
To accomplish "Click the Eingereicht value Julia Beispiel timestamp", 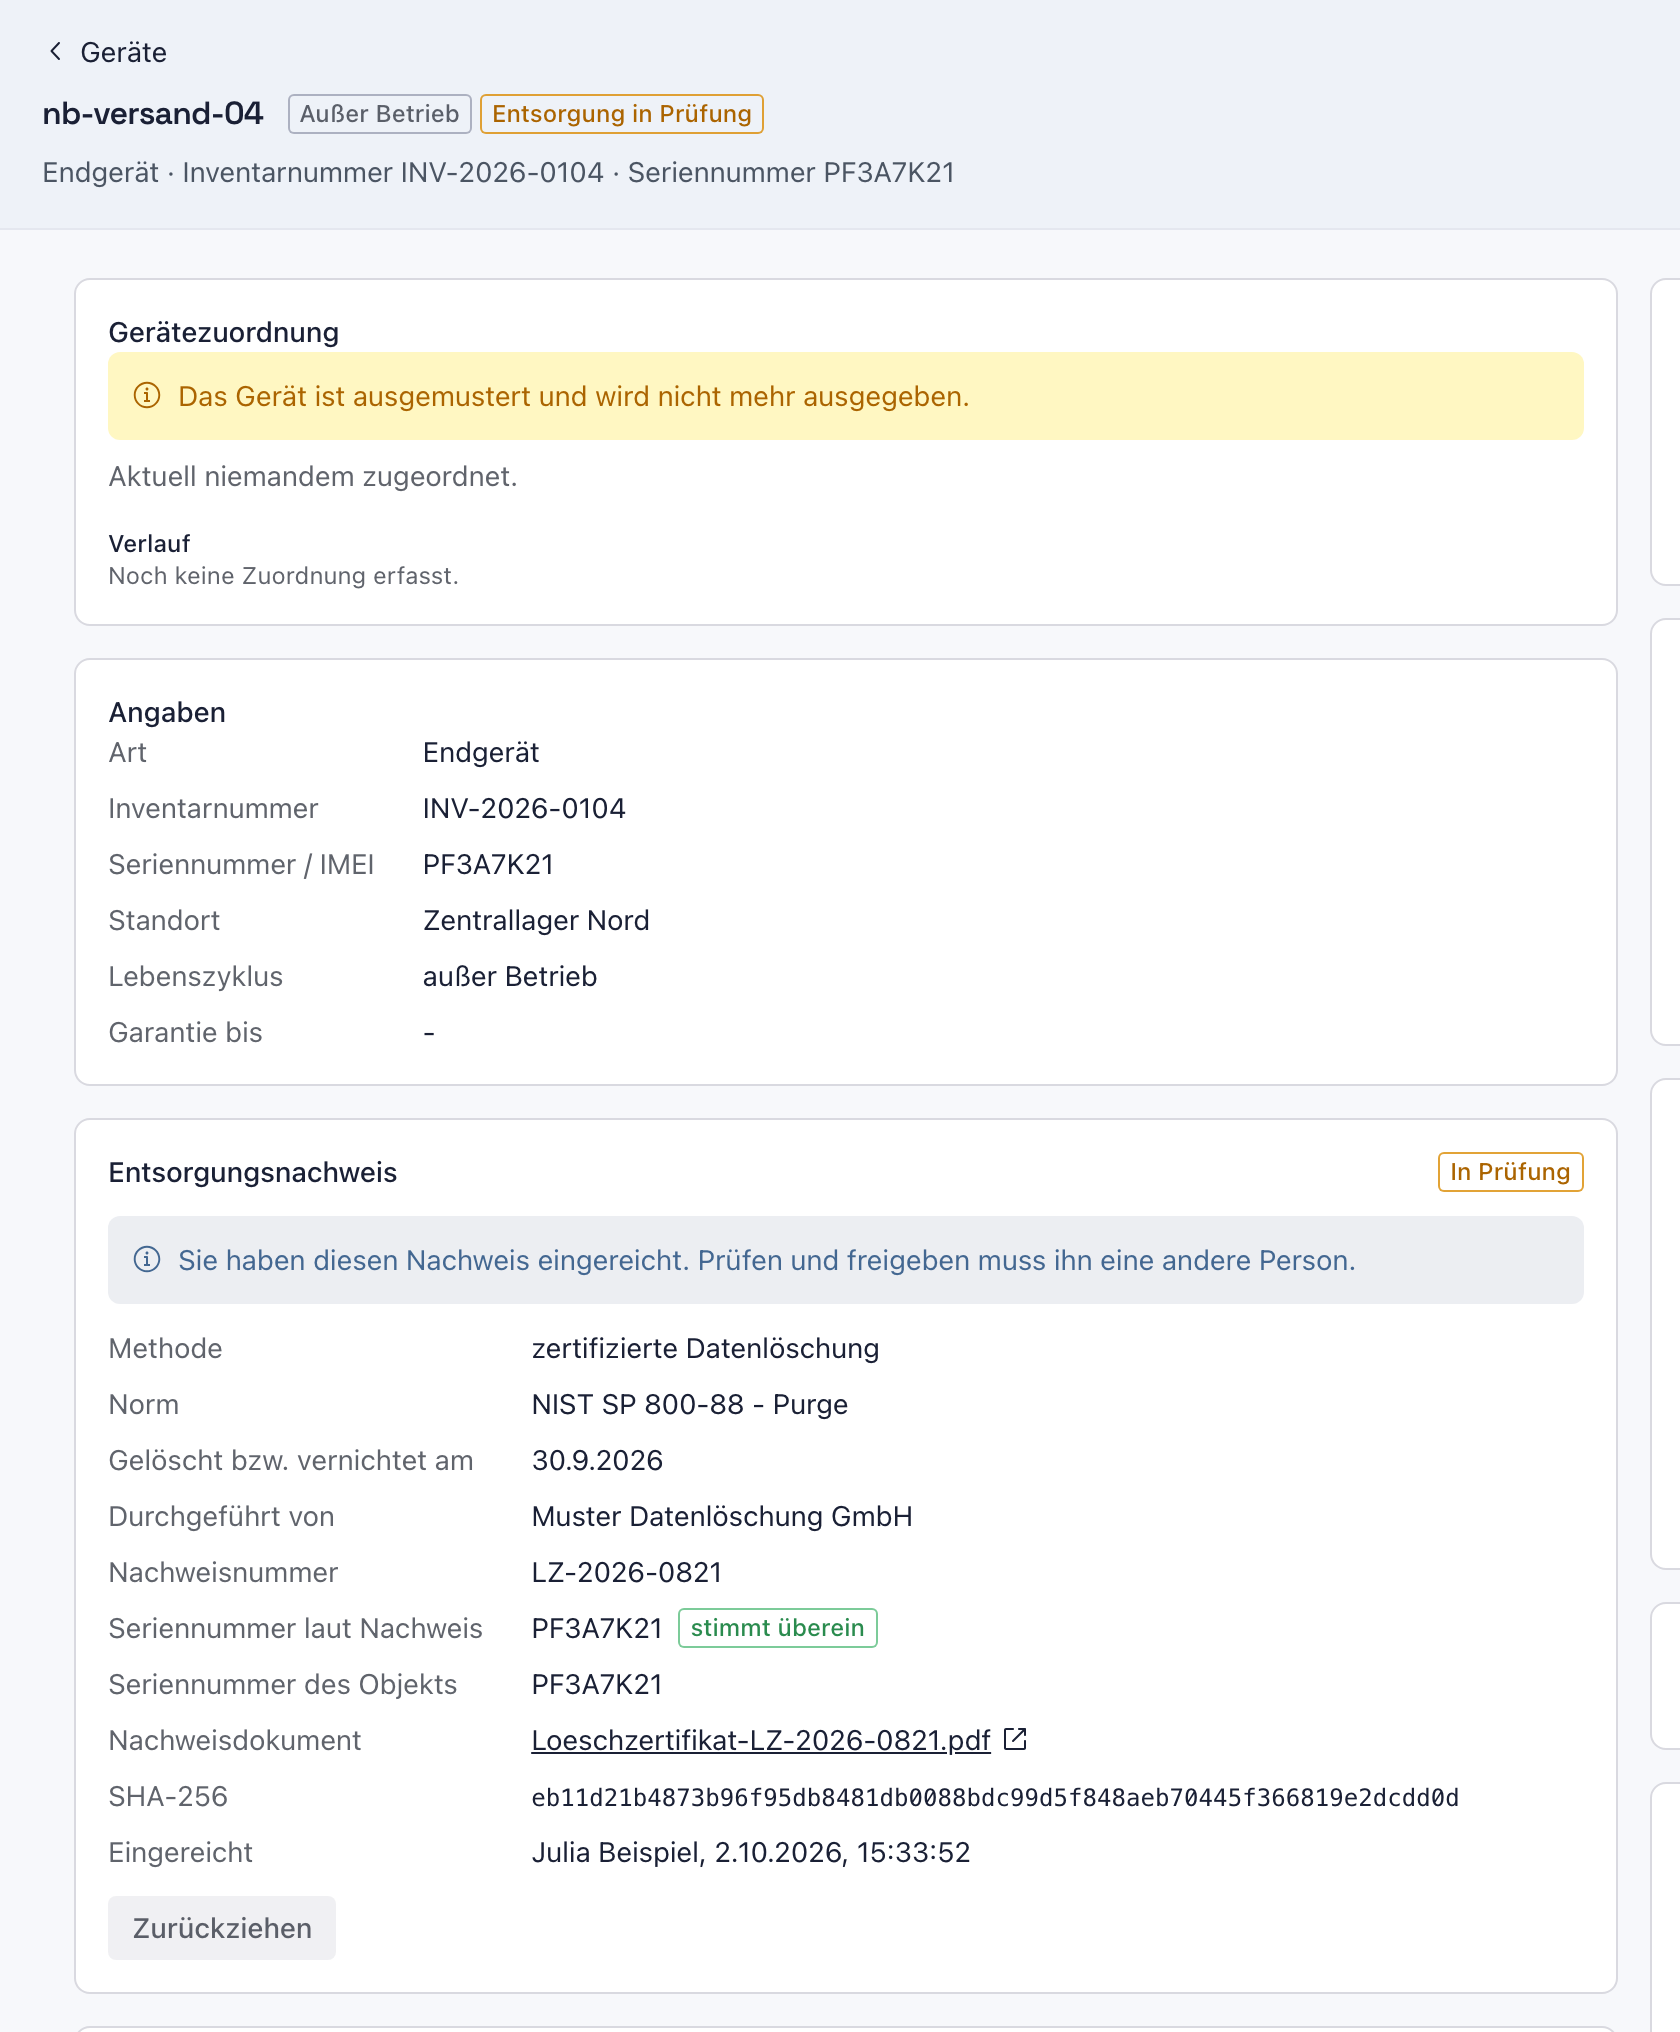I will point(751,1852).
